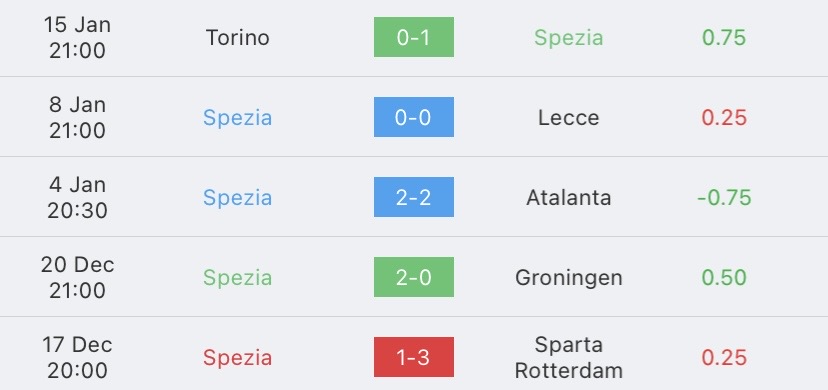The image size is (828, 390).
Task: Click red Spezia in Sparta Rotterdam match
Action: (238, 358)
